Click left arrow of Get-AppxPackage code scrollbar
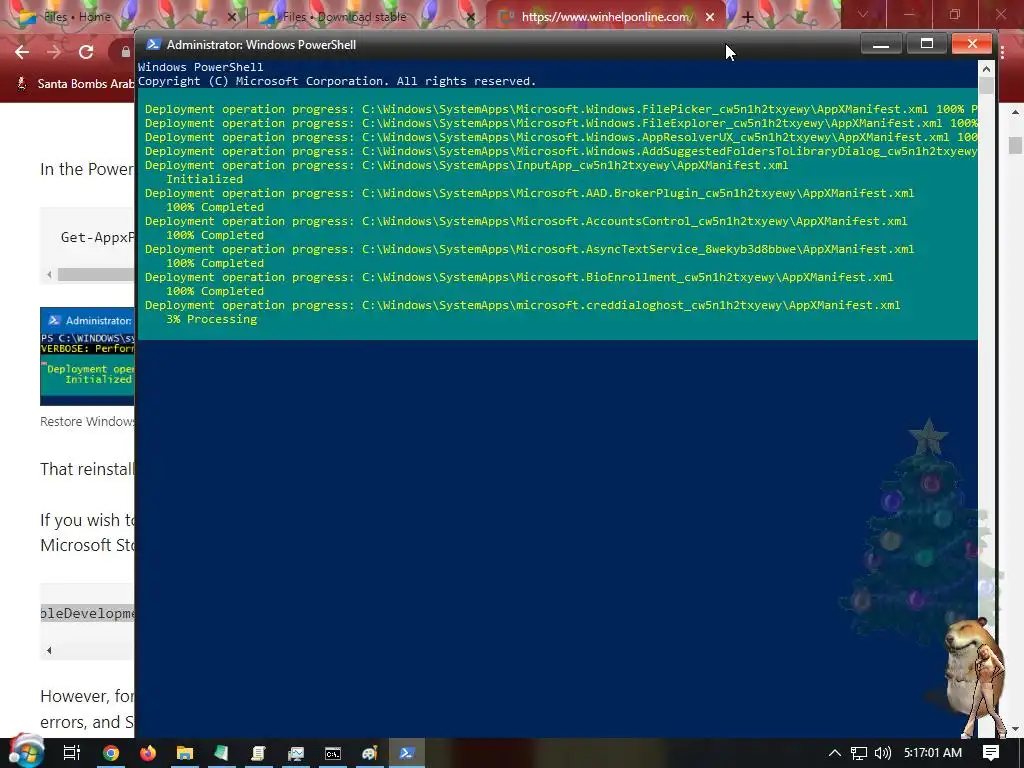Screen dimensions: 1024x768 coord(49,275)
